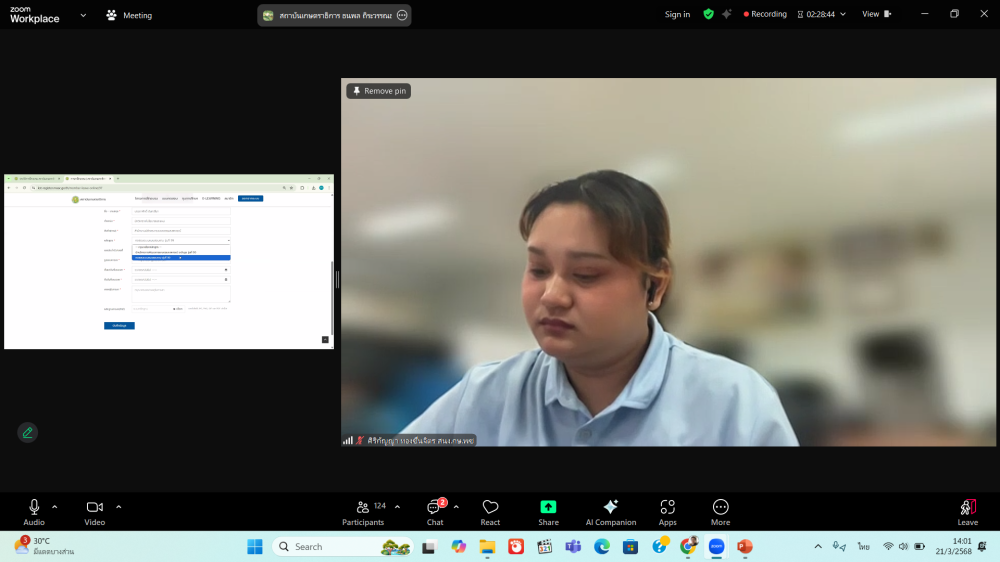Screen dimensions: 1000x562
Task: Open the More options menu
Action: click(720, 512)
